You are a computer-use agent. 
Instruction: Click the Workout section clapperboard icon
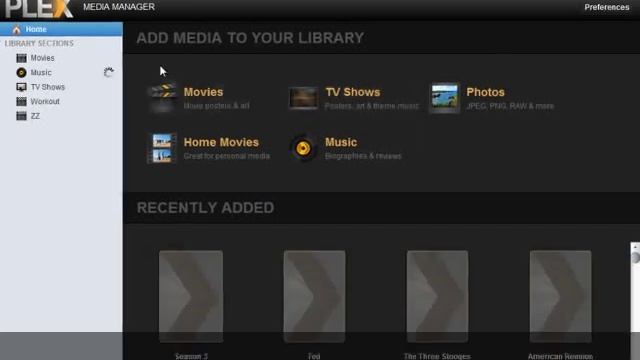pyautogui.click(x=21, y=101)
